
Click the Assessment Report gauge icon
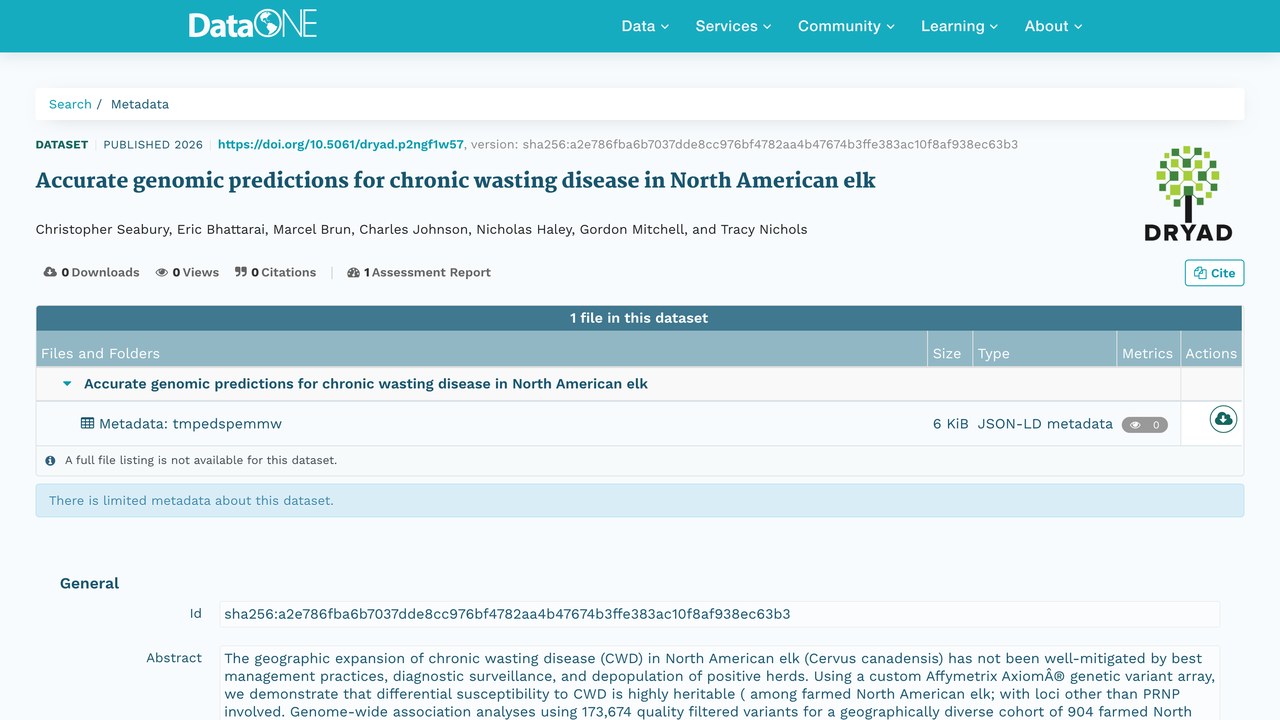353,272
